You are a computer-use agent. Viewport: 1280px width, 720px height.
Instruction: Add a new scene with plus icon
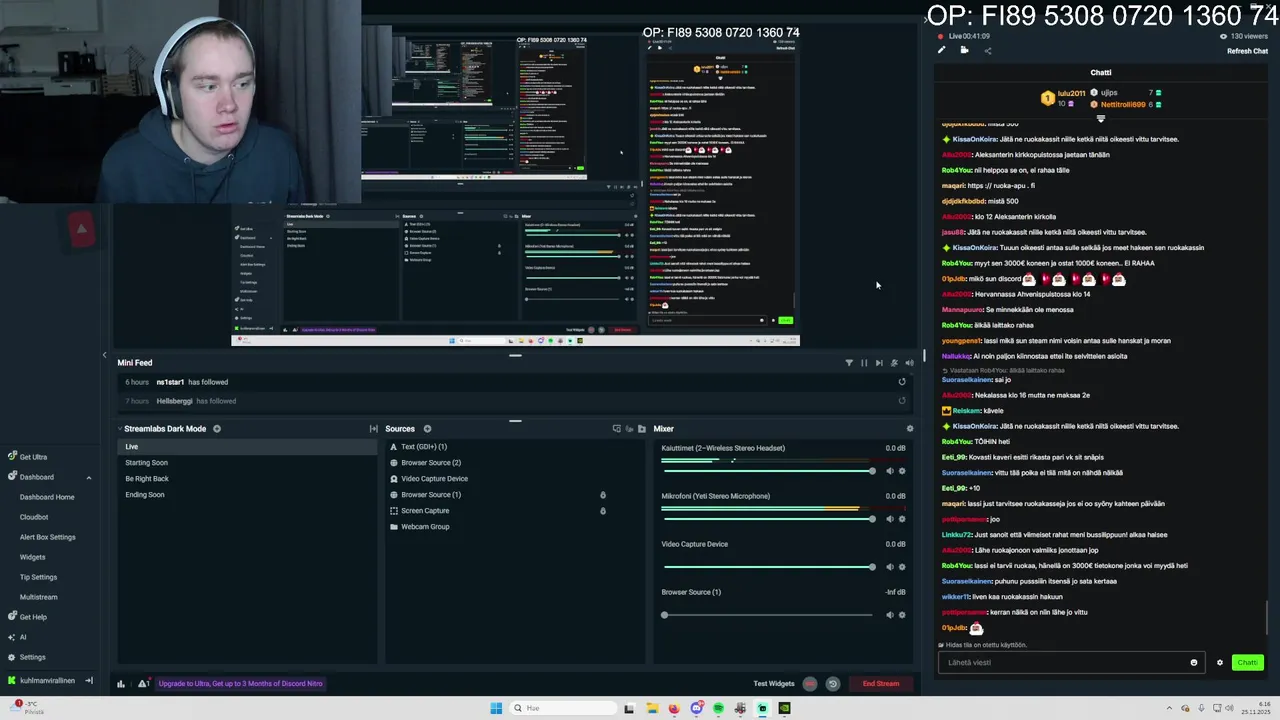click(217, 429)
